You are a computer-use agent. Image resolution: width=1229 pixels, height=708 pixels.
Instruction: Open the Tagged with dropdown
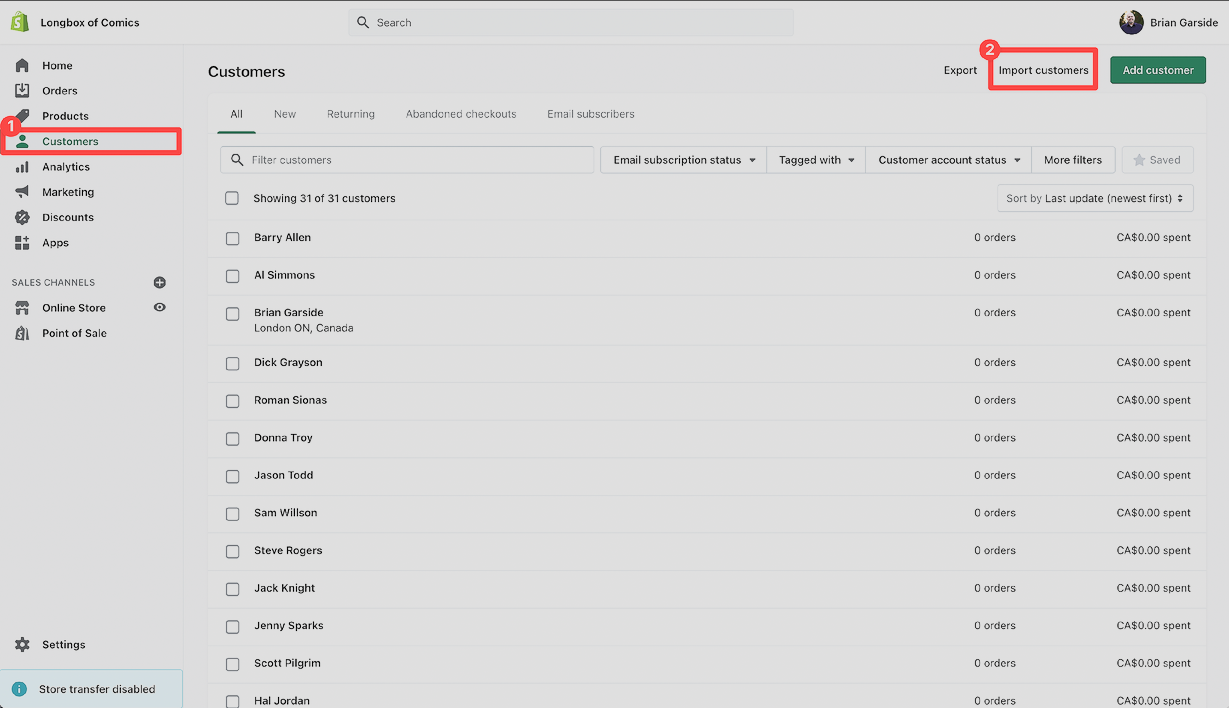click(x=816, y=160)
